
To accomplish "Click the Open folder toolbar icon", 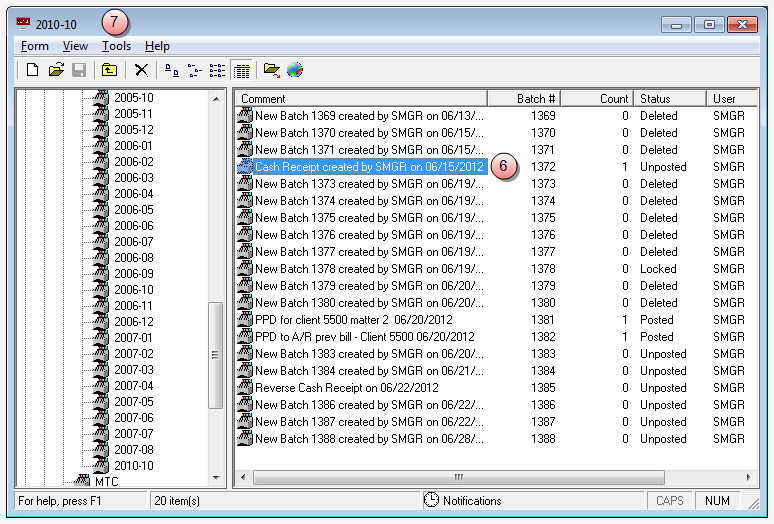I will pos(56,70).
